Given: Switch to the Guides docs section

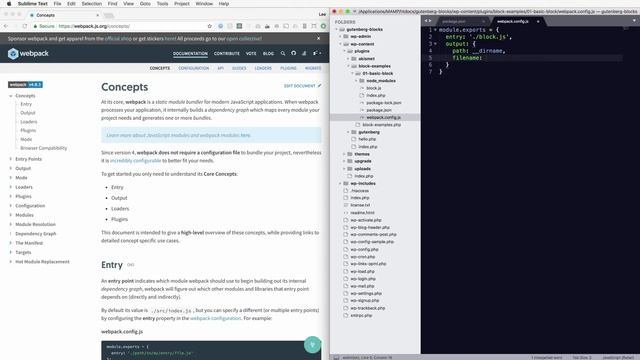Looking at the screenshot, I should 239,68.
